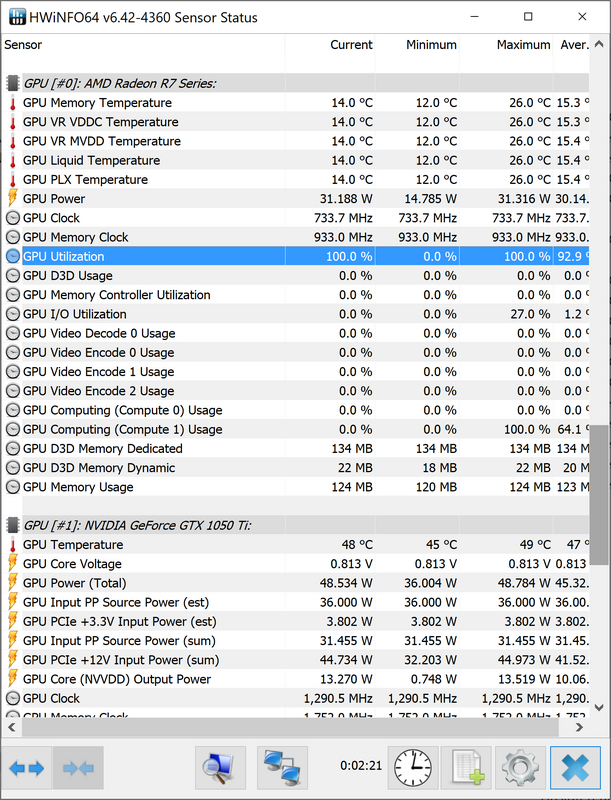Viewport: 611px width, 800px height.
Task: Select GPU PCIe +3.3V Input Power (est) row
Action: click(296, 621)
